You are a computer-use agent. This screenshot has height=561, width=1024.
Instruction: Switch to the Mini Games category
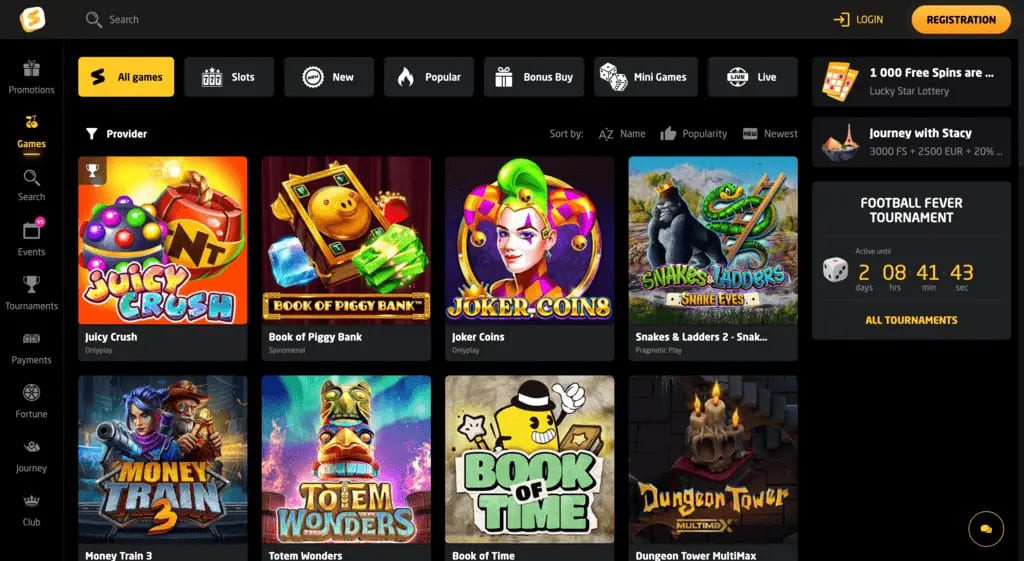pos(646,77)
